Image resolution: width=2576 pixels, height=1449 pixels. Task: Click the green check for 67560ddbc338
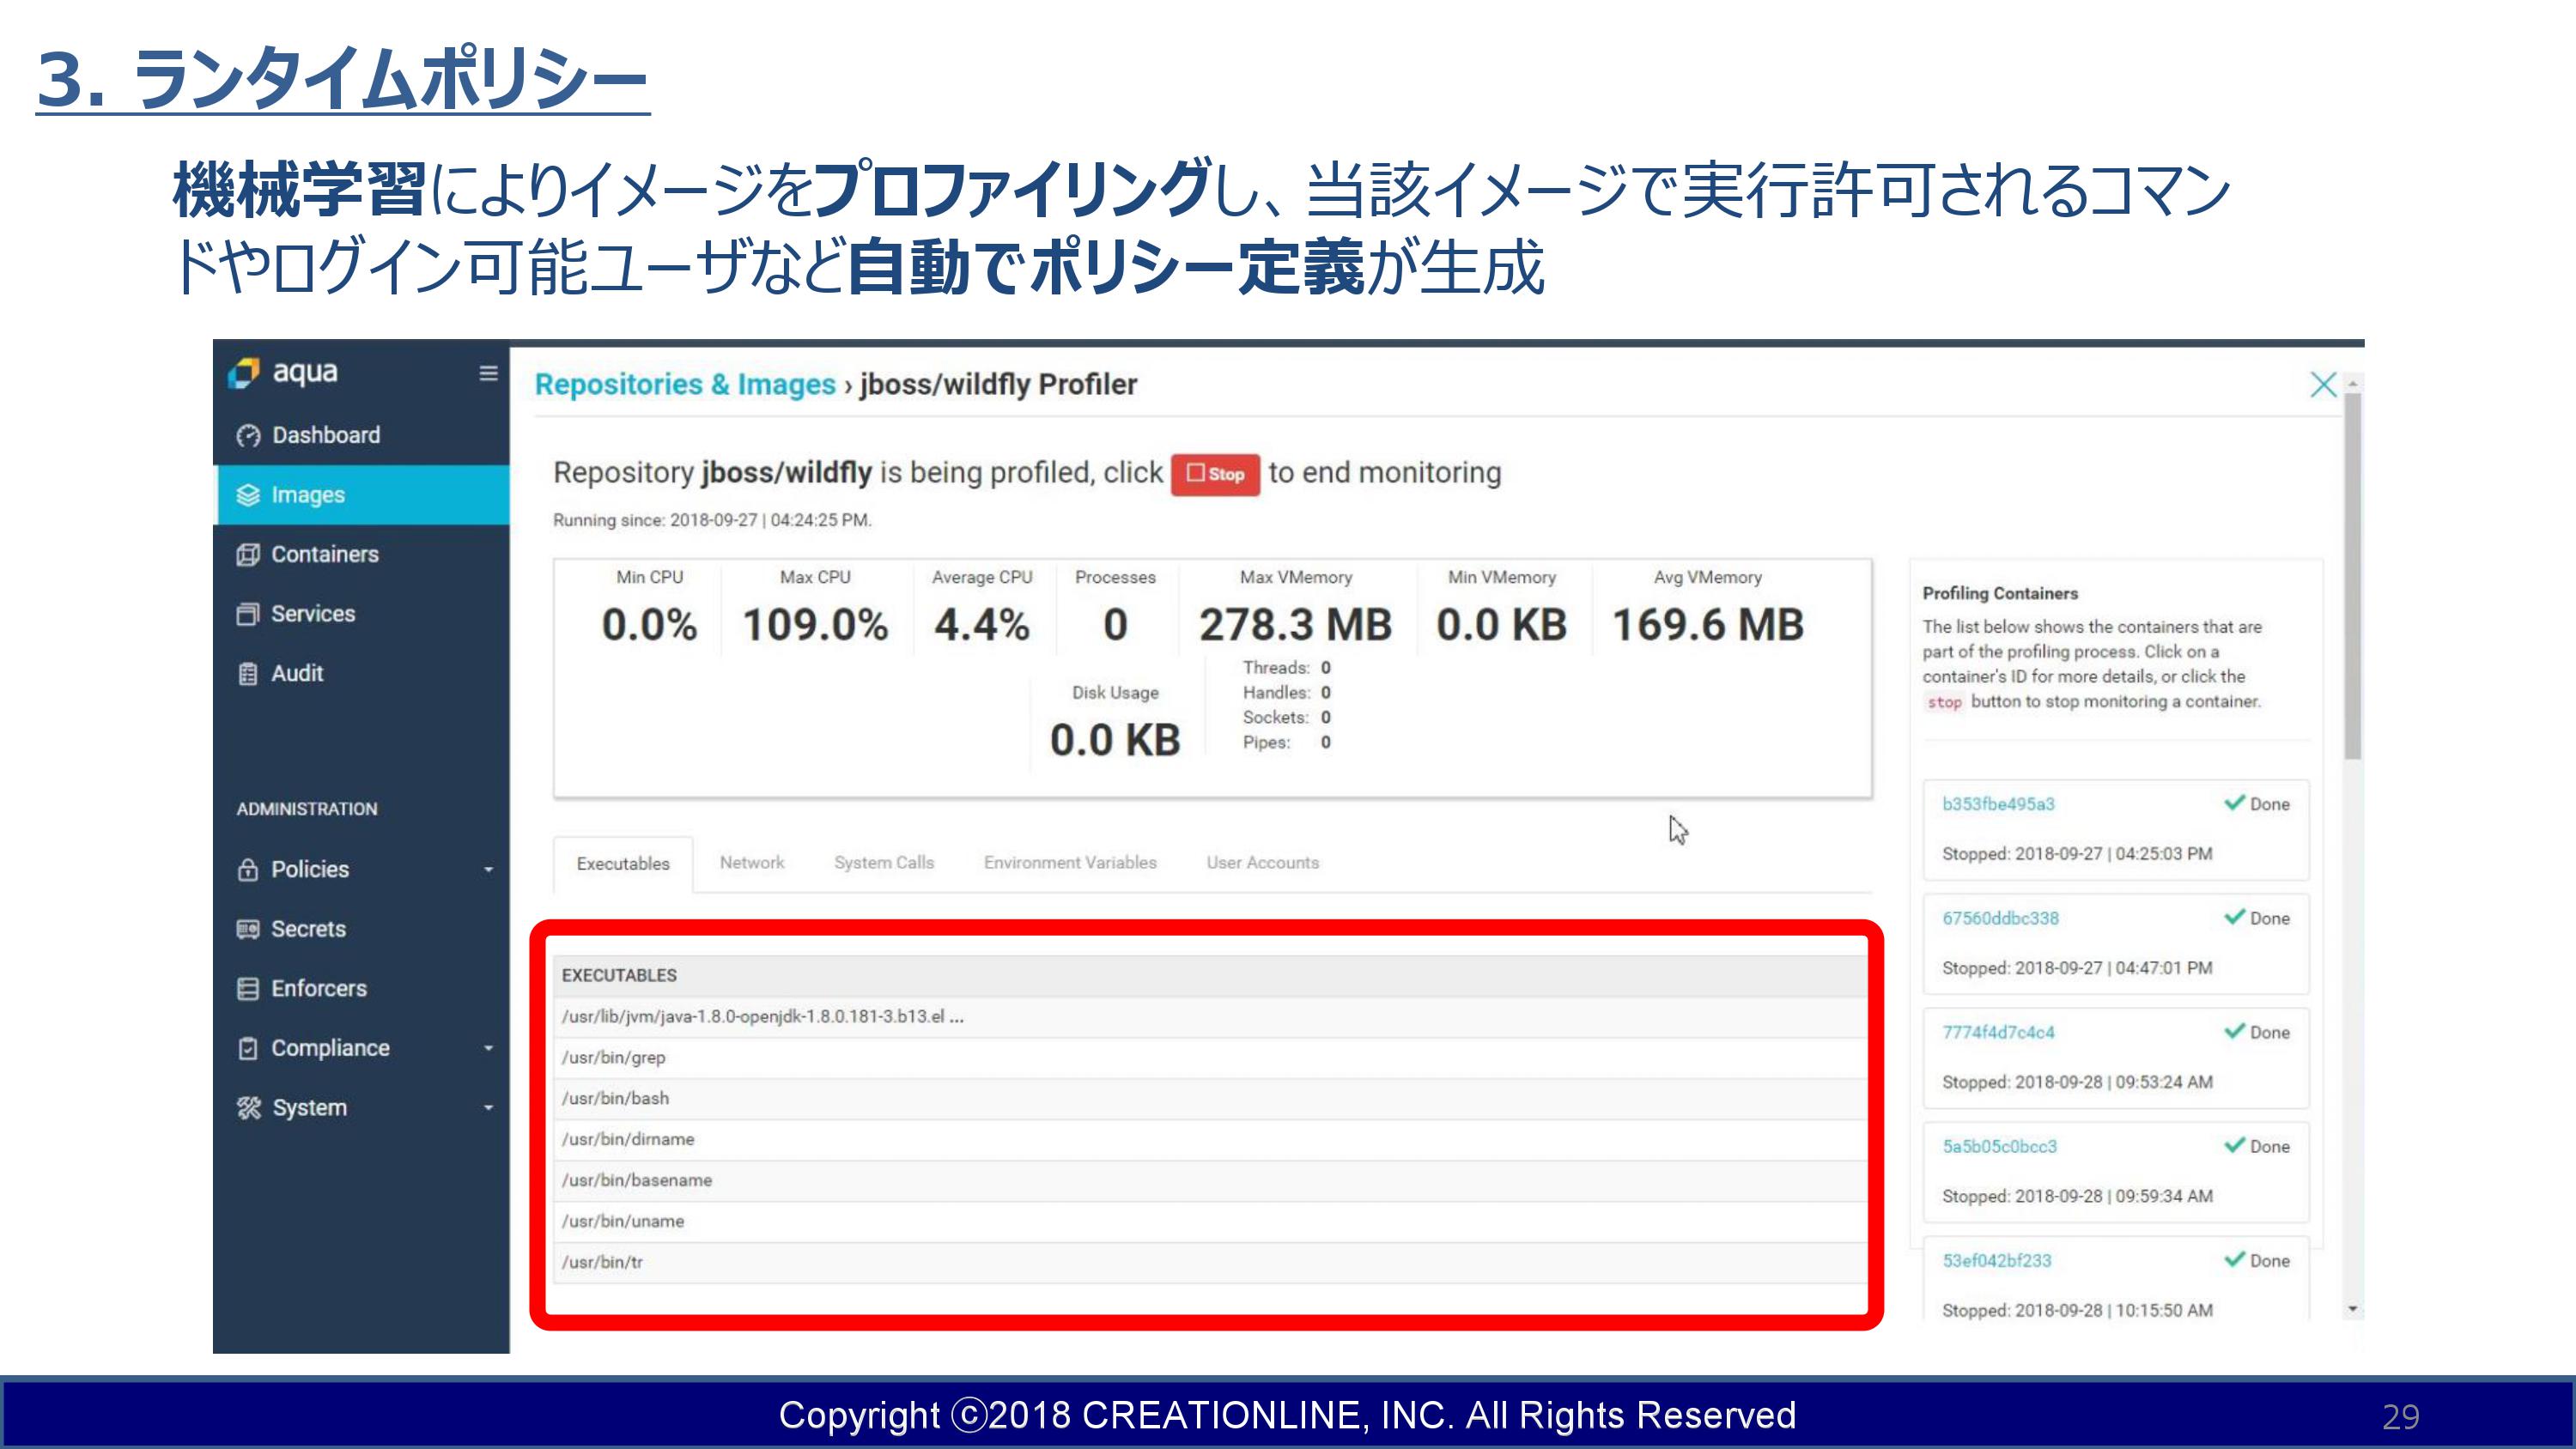tap(2234, 917)
